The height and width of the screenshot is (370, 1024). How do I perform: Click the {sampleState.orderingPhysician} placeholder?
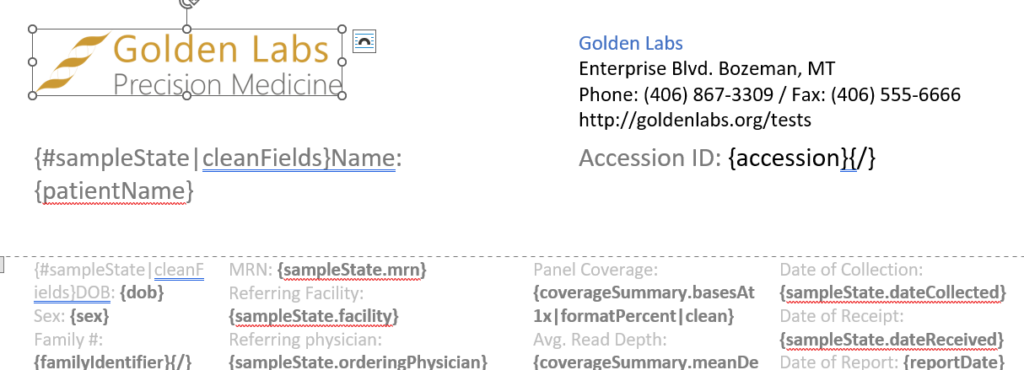pyautogui.click(x=358, y=362)
